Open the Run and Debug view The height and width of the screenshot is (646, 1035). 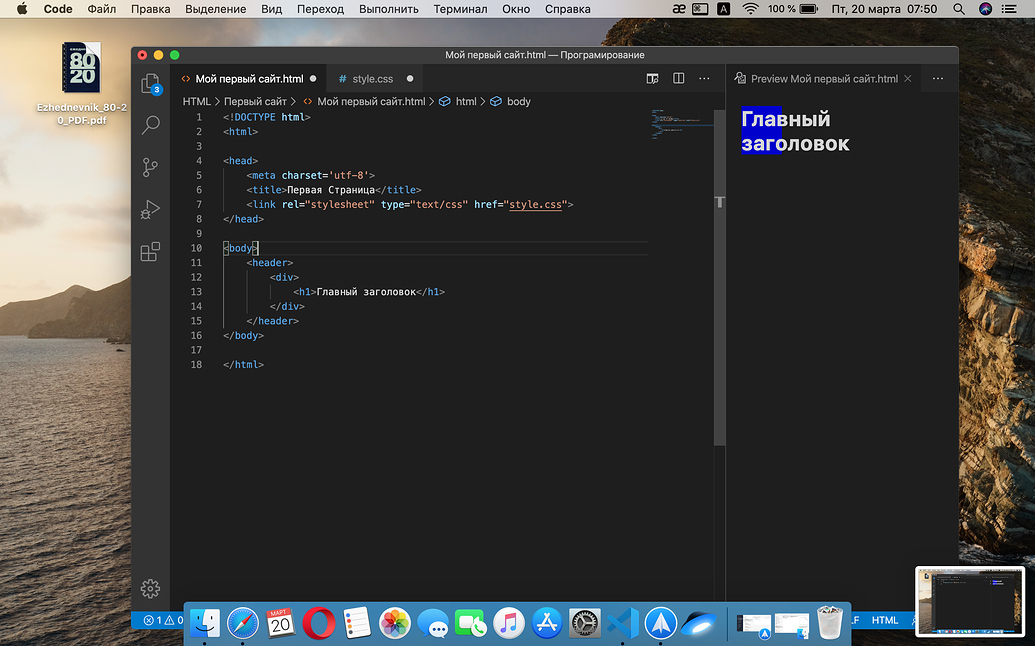pos(150,209)
